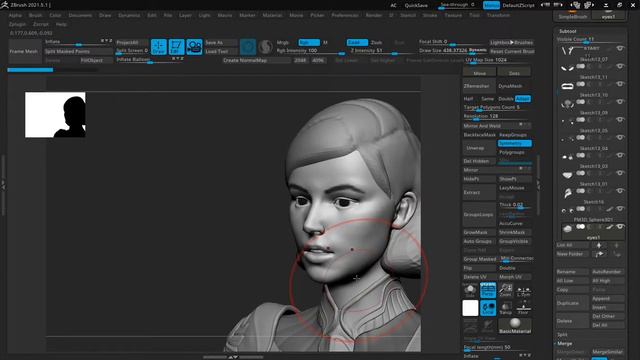Click the silhouette reference thumbnail in the viewport

(55, 115)
